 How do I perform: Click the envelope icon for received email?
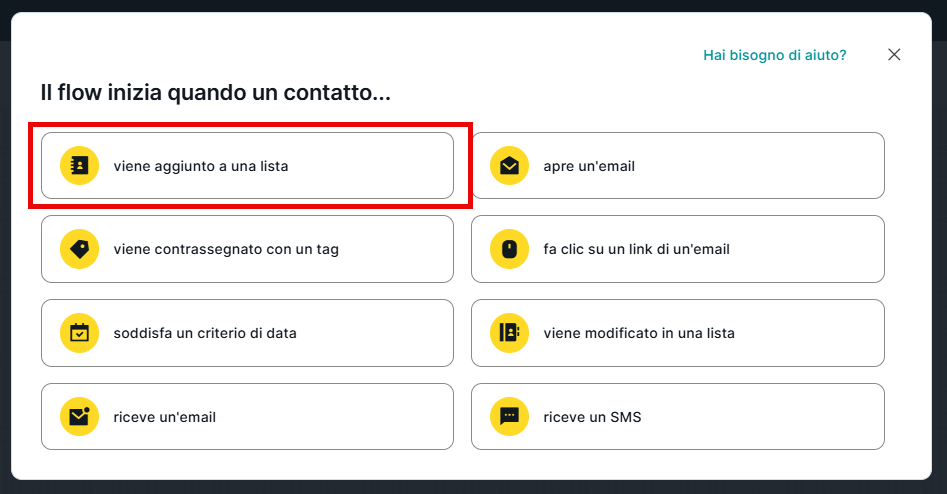pyautogui.click(x=79, y=417)
